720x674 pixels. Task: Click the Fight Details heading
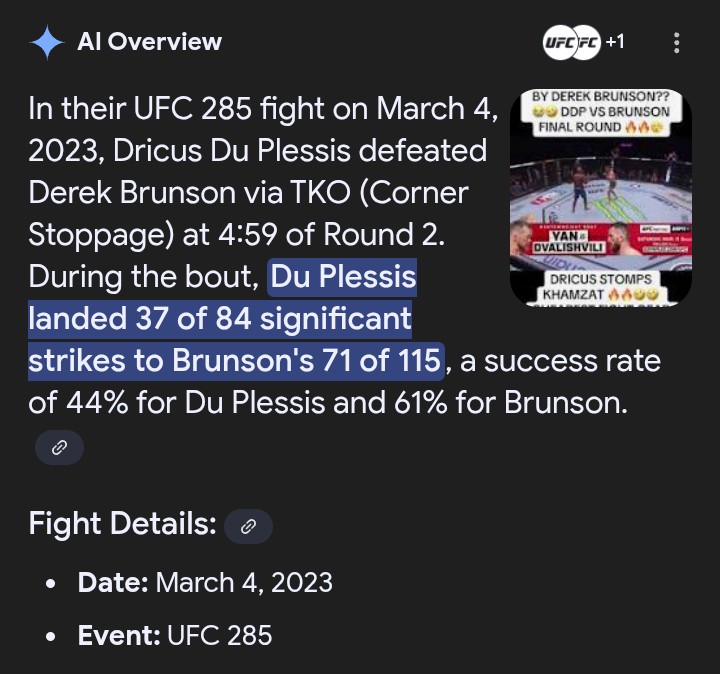(122, 523)
